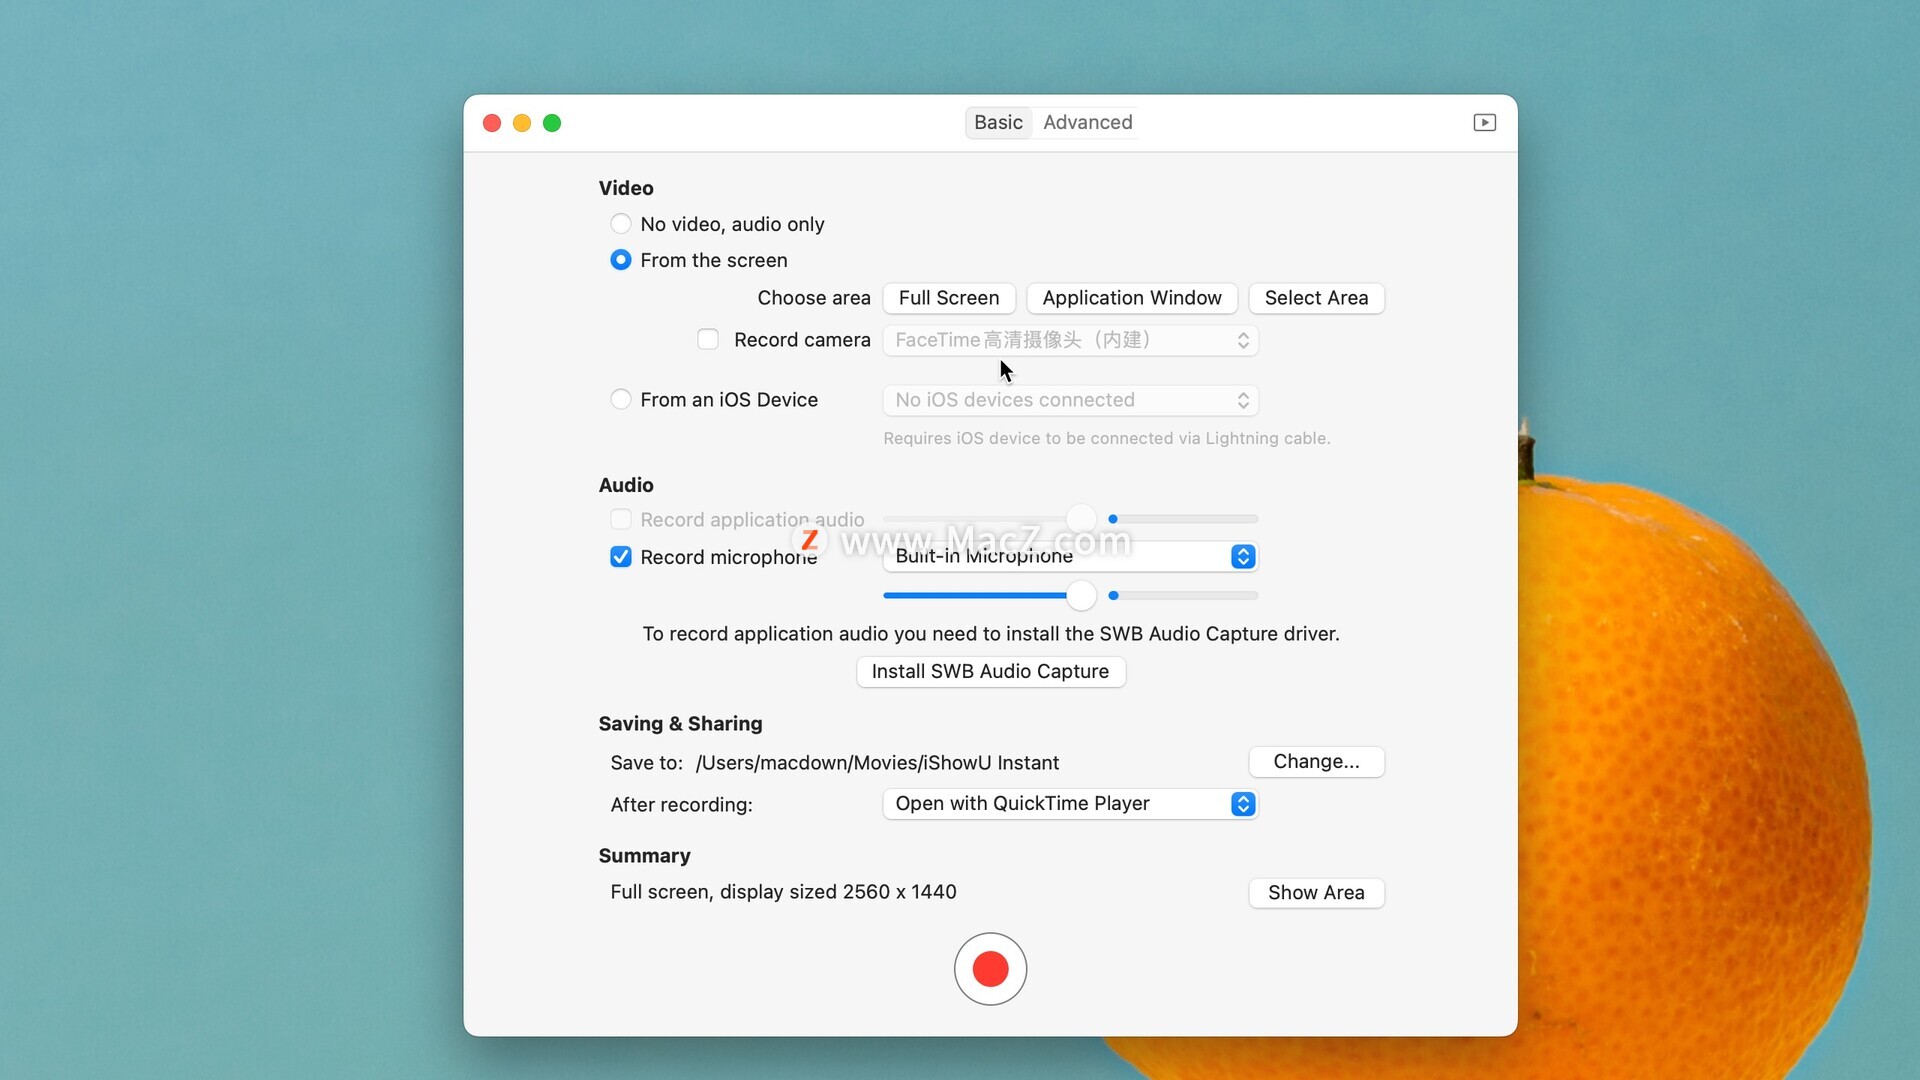Click the Show Area button
This screenshot has width=1920, height=1080.
pos(1316,893)
